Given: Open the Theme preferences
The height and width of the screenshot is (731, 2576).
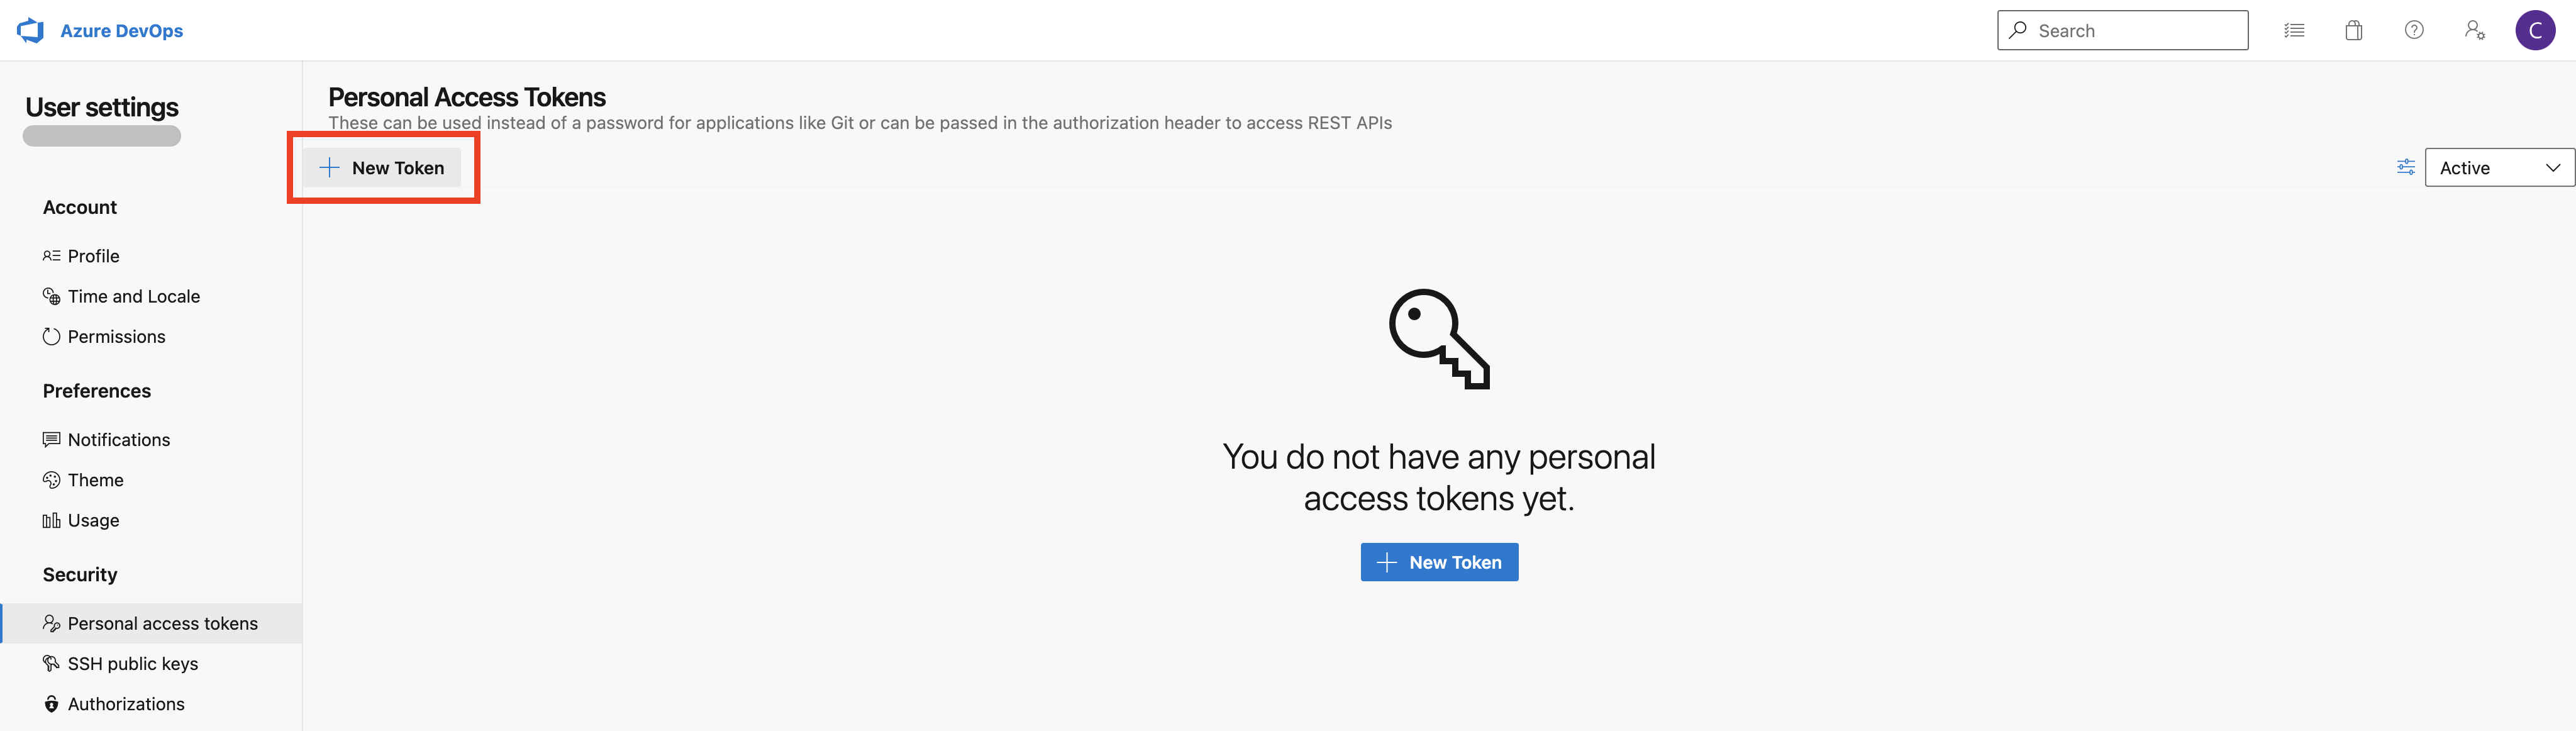Looking at the screenshot, I should pyautogui.click(x=95, y=480).
